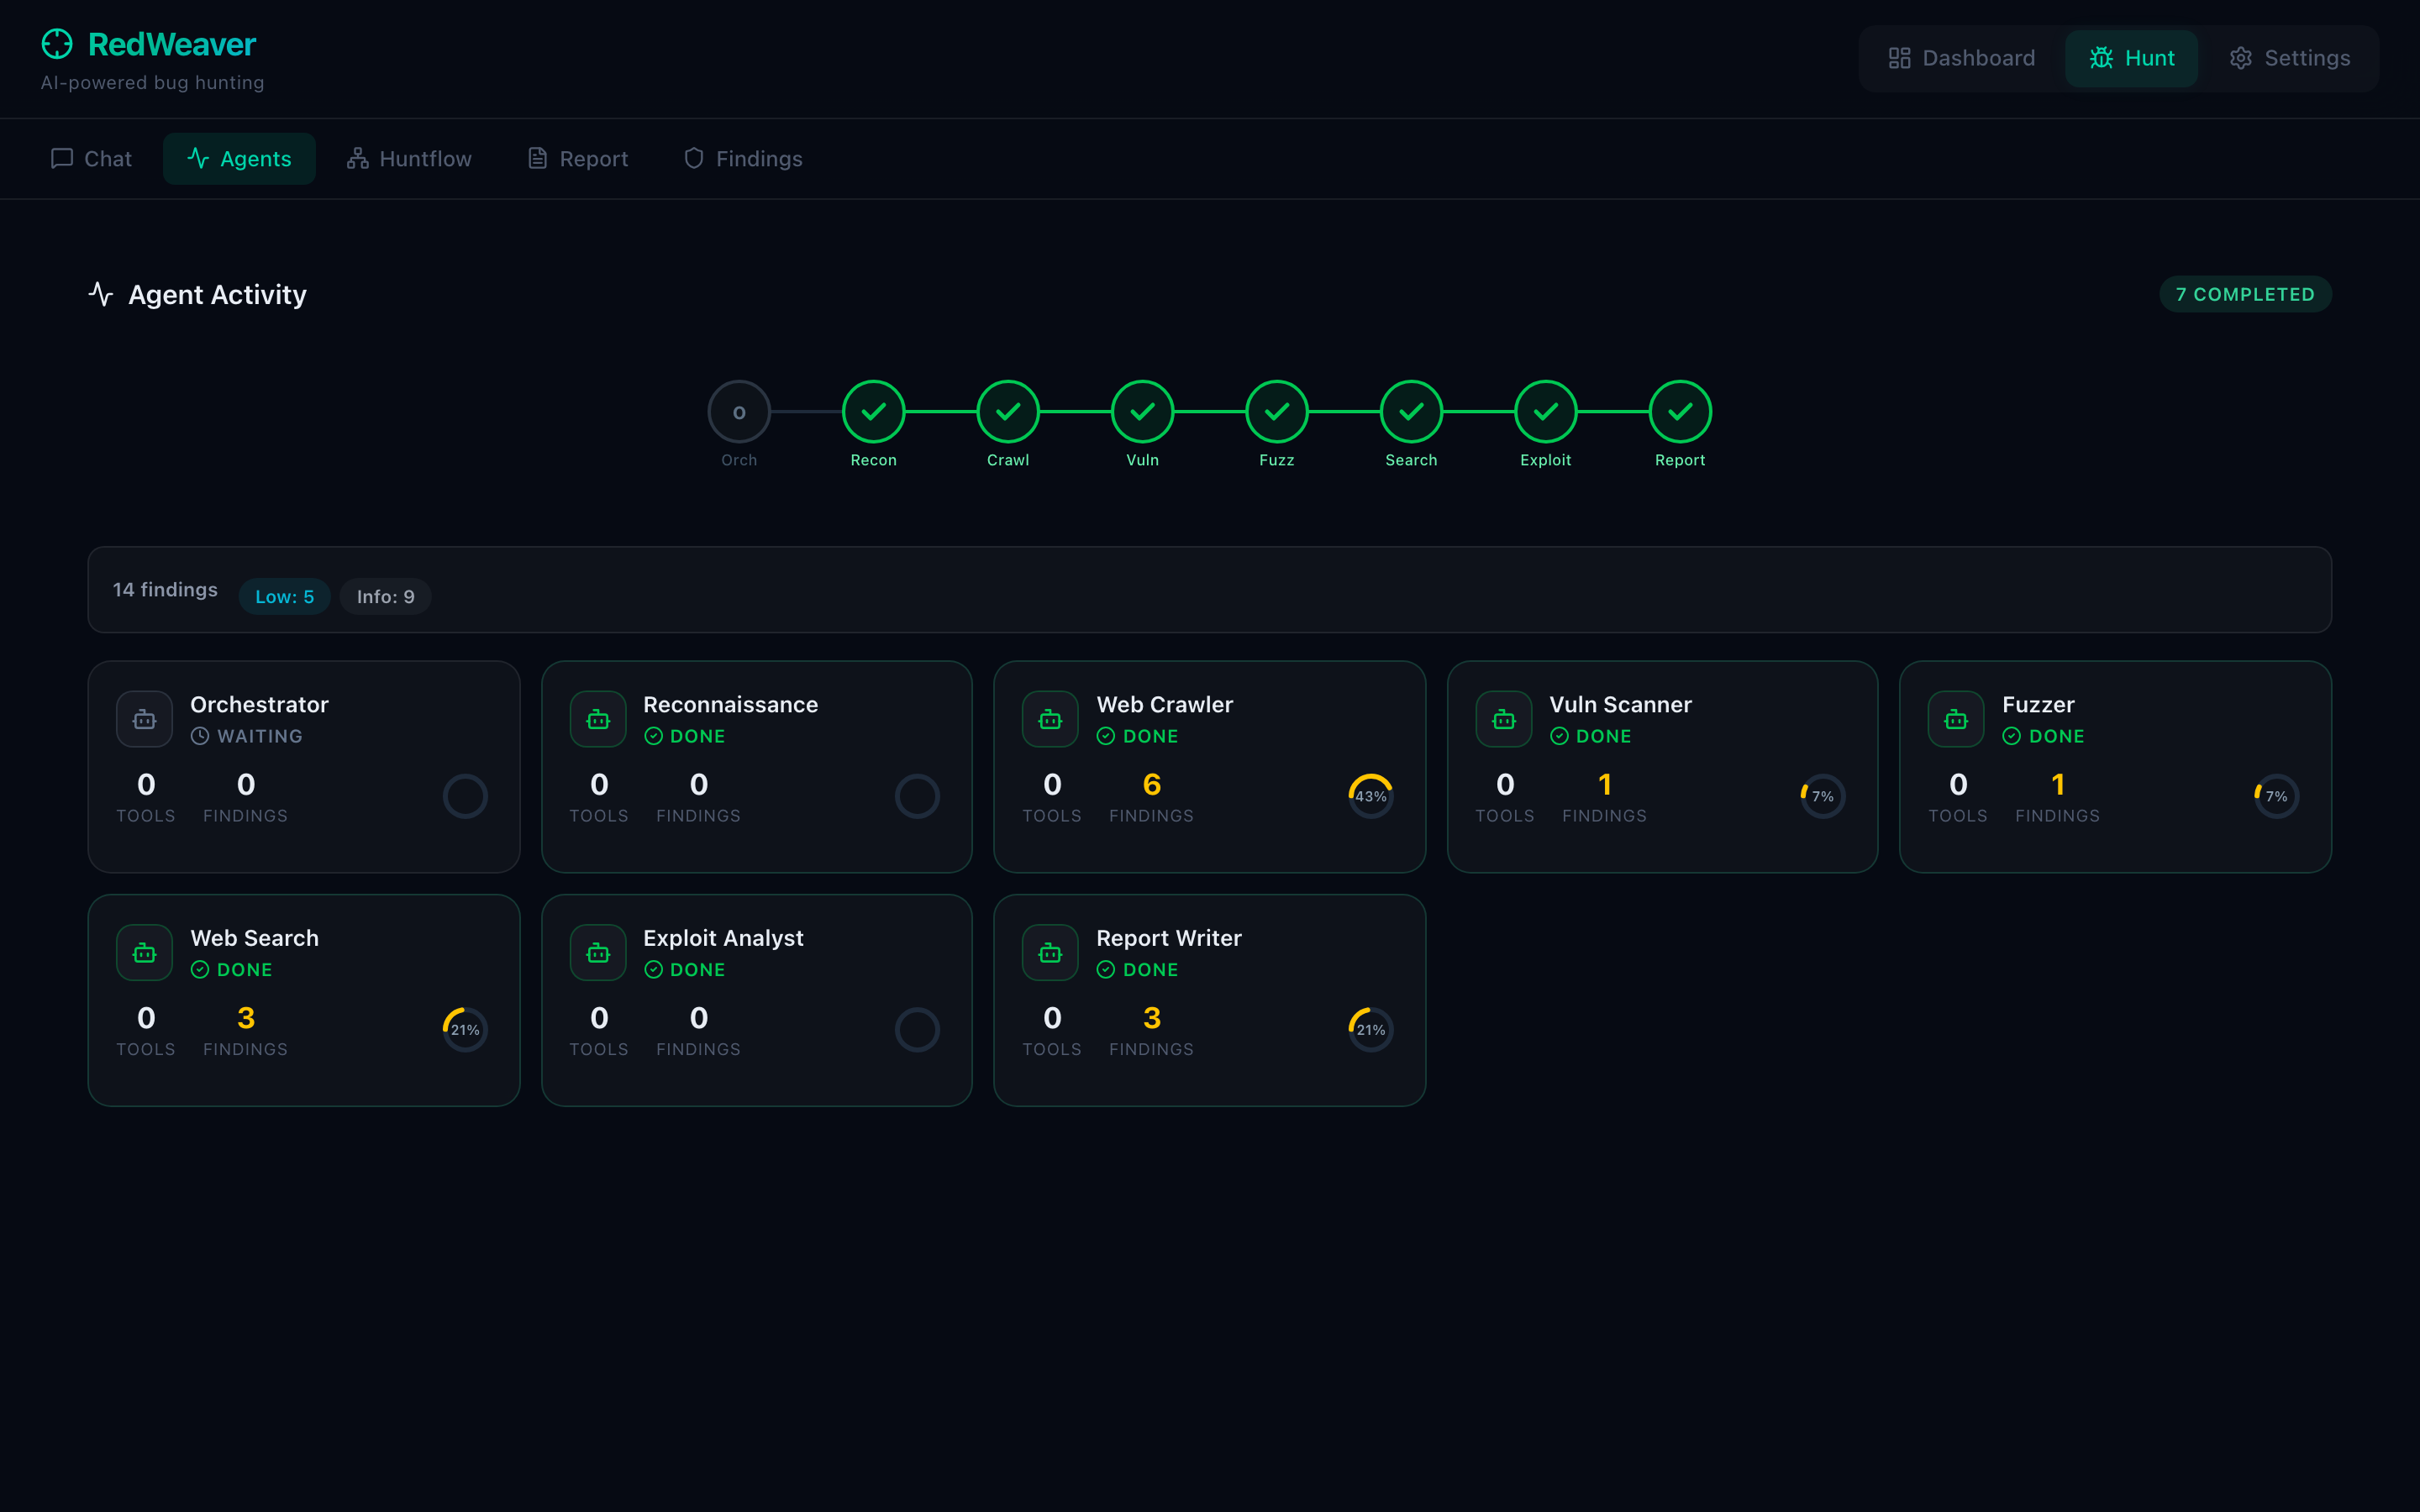Select the Orch pipeline step circle
Screen dimensions: 2420x1512
739,411
